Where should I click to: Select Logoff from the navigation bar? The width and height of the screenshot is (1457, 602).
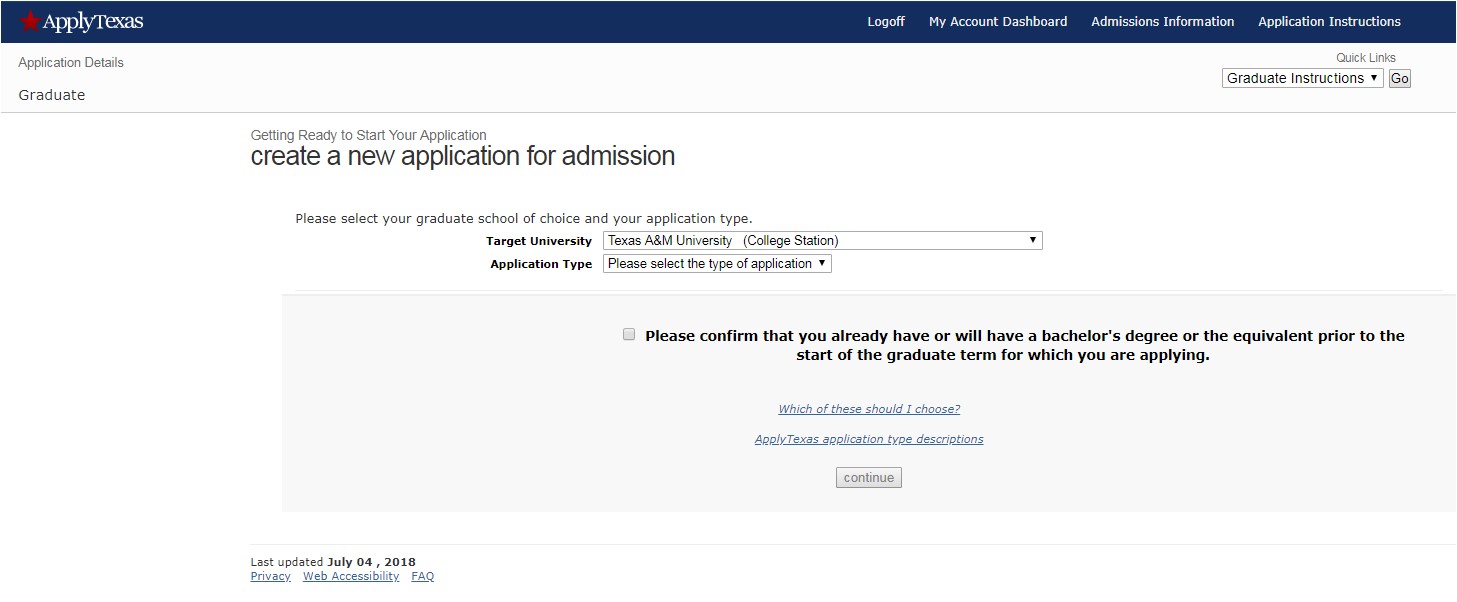tap(886, 21)
